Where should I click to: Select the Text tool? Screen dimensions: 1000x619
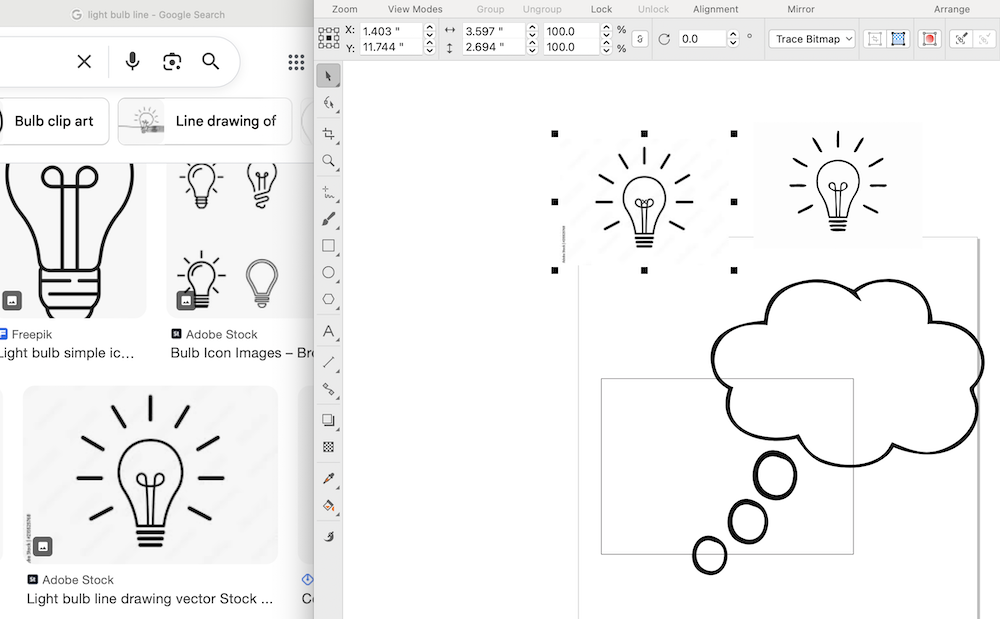pyautogui.click(x=329, y=331)
